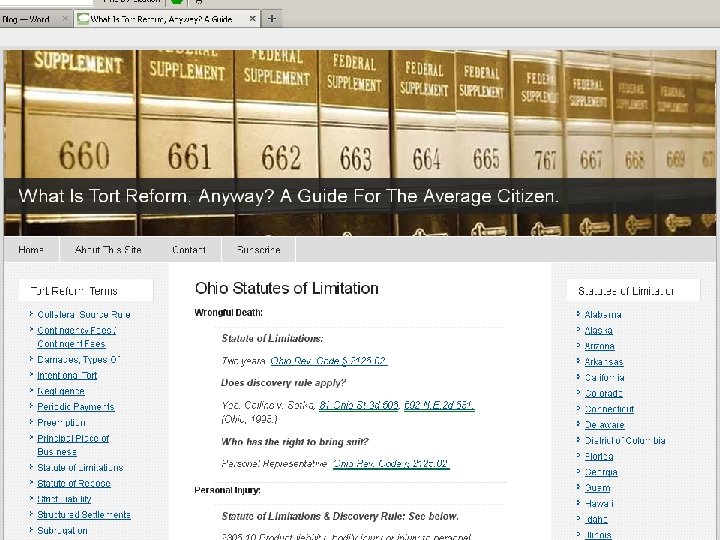Open the Preemption term
The width and height of the screenshot is (720, 540).
pyautogui.click(x=61, y=422)
